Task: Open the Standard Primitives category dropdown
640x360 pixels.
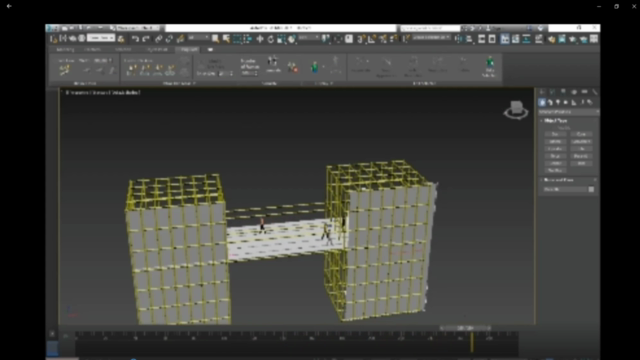Action: 568,112
